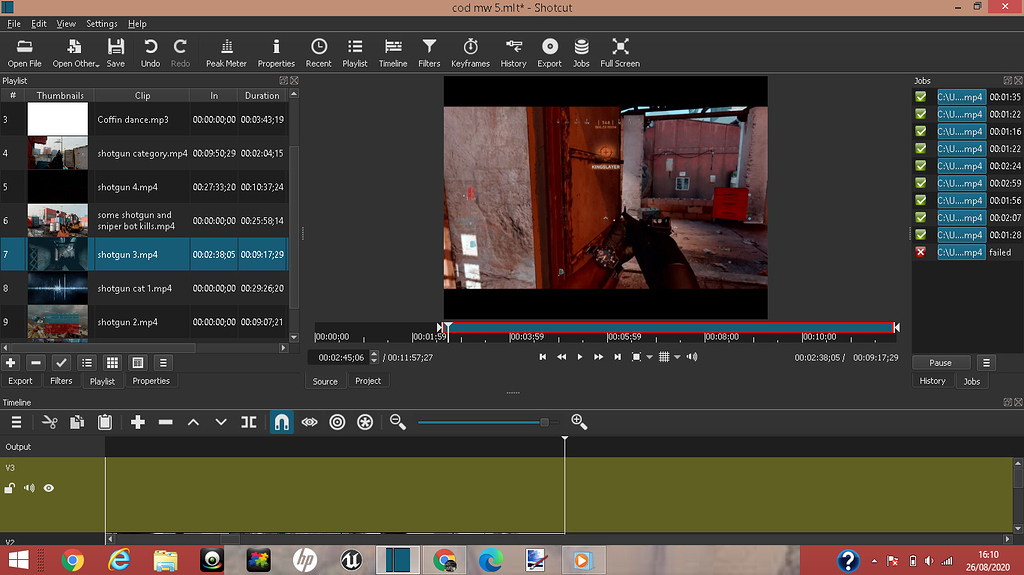This screenshot has width=1024, height=575.
Task: Undo the last action
Action: point(150,53)
